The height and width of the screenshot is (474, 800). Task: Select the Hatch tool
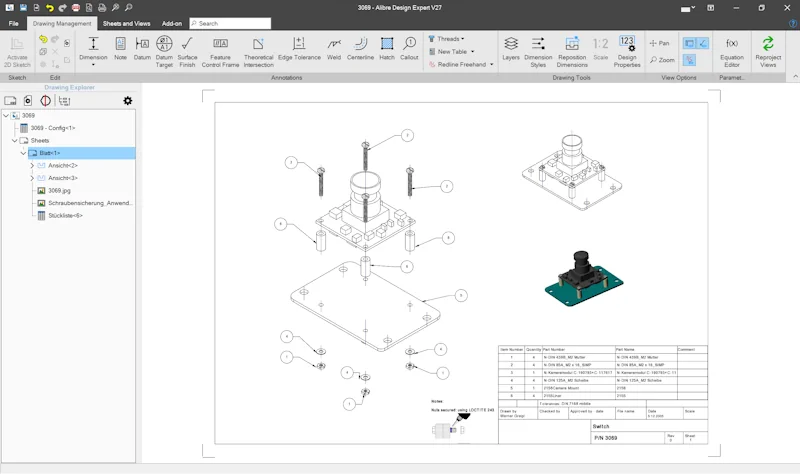(x=387, y=48)
